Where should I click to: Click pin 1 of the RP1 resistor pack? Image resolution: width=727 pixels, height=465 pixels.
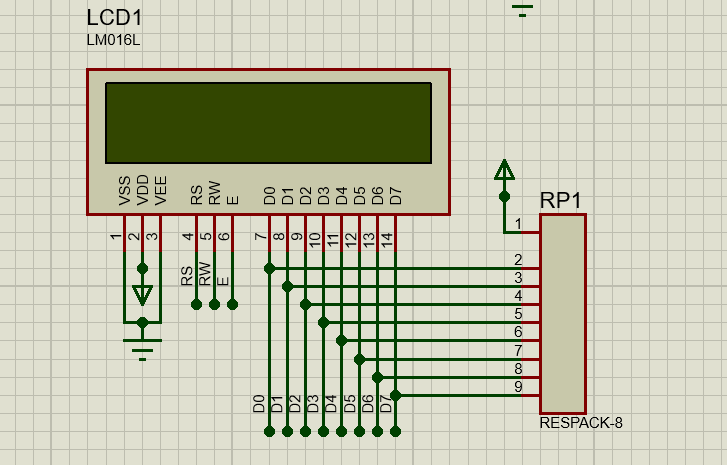click(x=520, y=232)
